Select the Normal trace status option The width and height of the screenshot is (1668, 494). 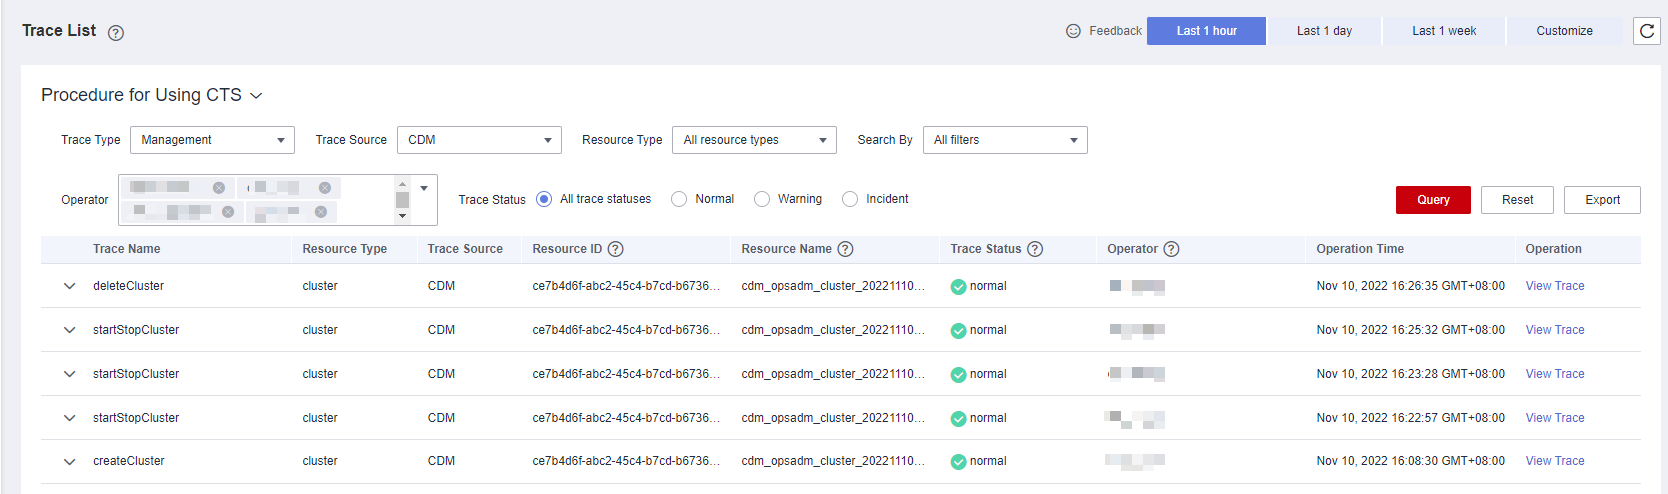point(679,199)
